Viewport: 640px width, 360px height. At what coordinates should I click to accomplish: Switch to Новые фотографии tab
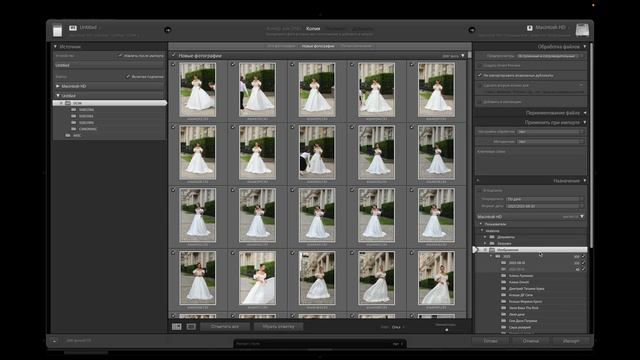click(318, 46)
